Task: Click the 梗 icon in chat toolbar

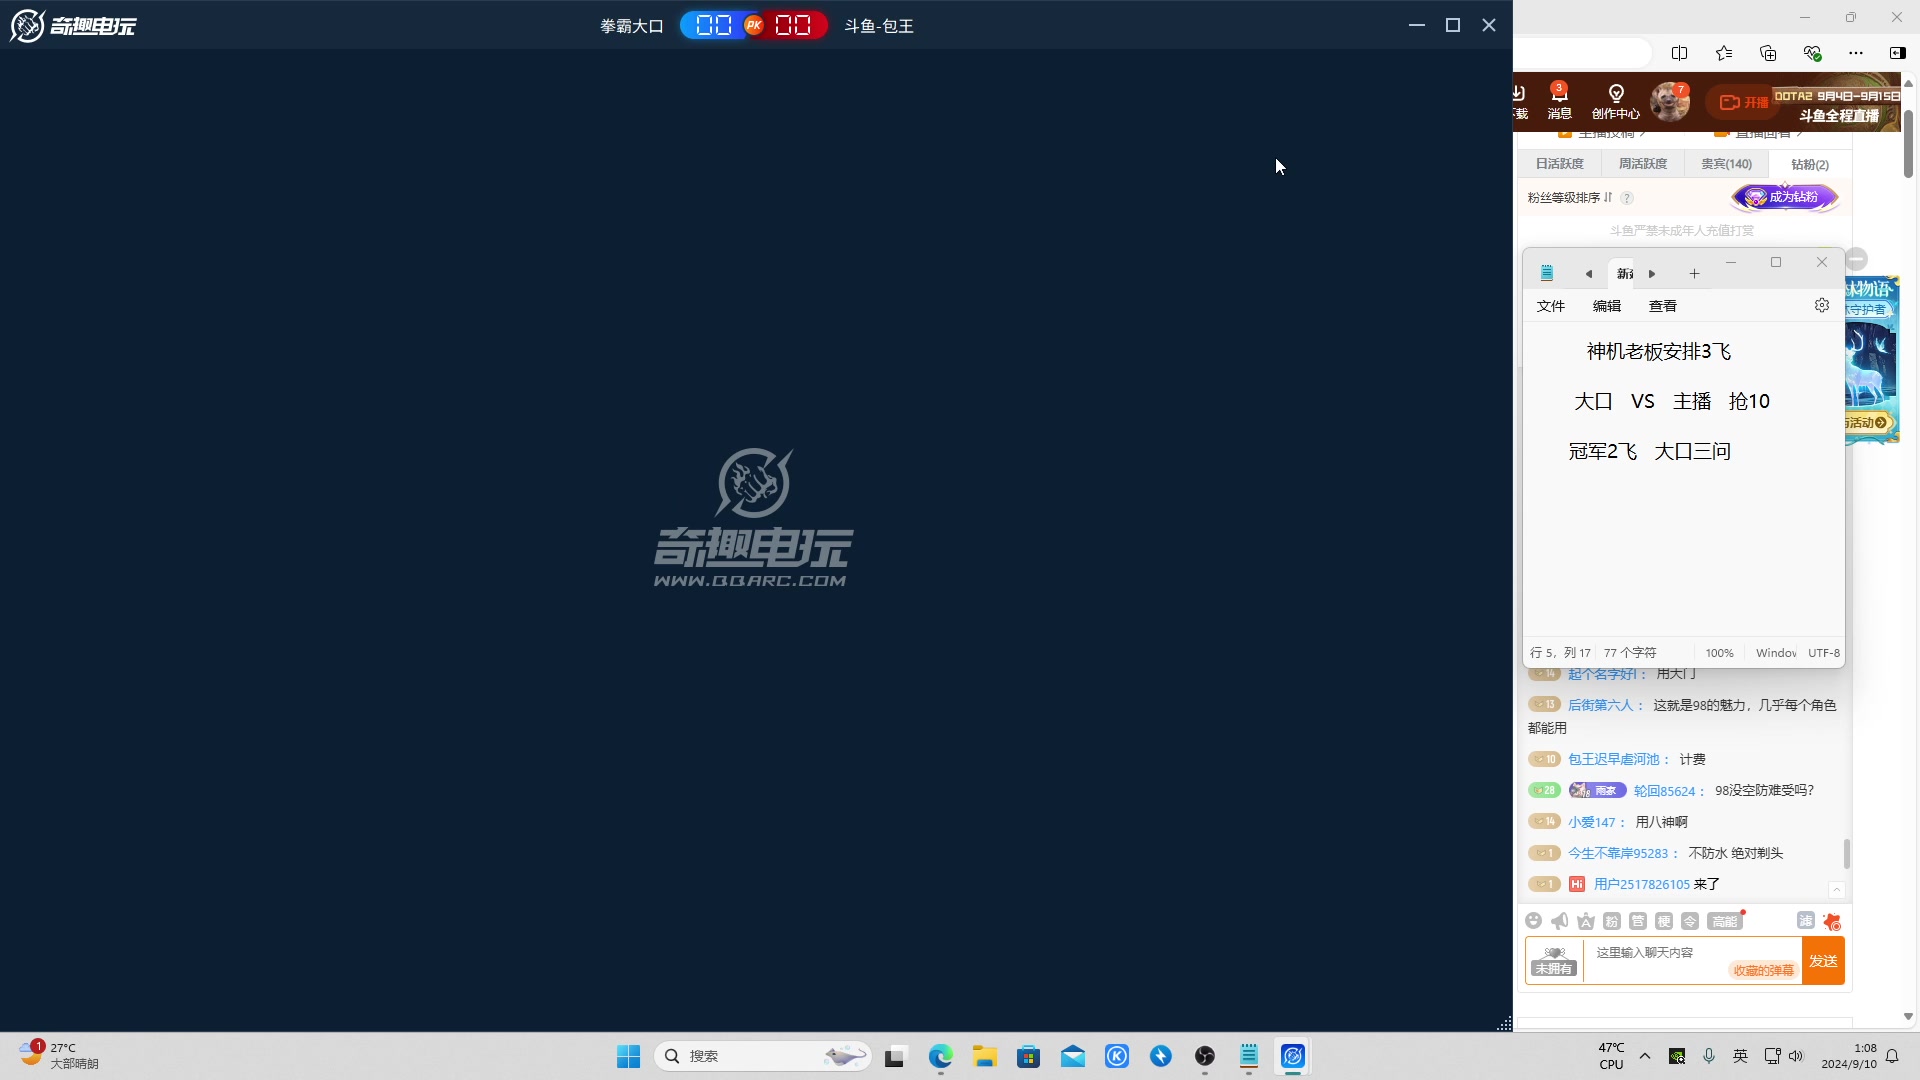Action: point(1663,921)
